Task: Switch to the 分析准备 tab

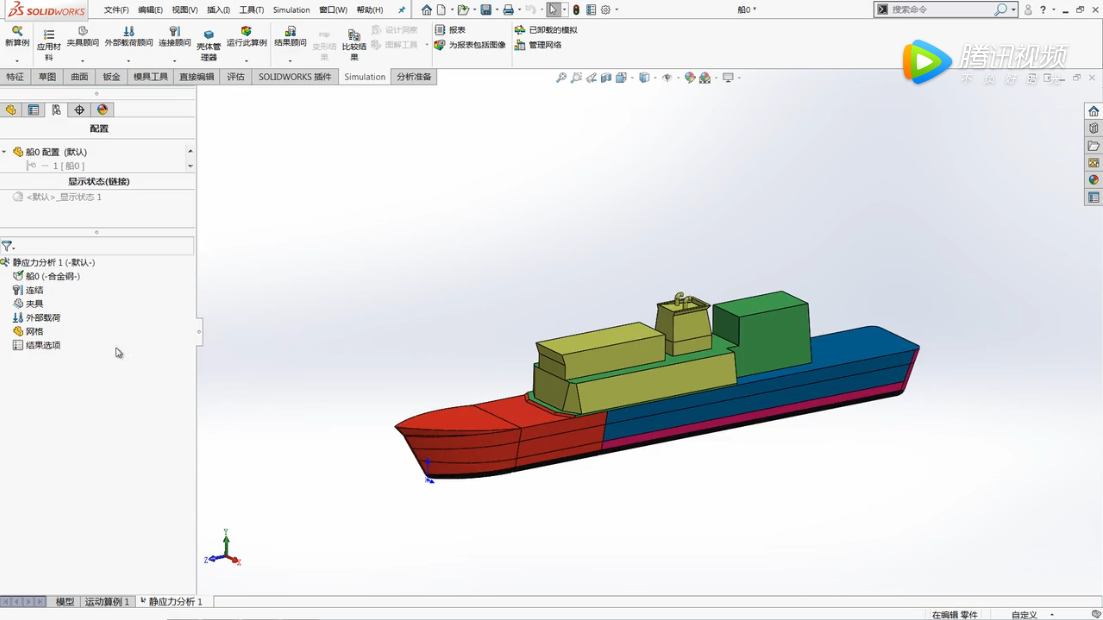Action: coord(414,77)
